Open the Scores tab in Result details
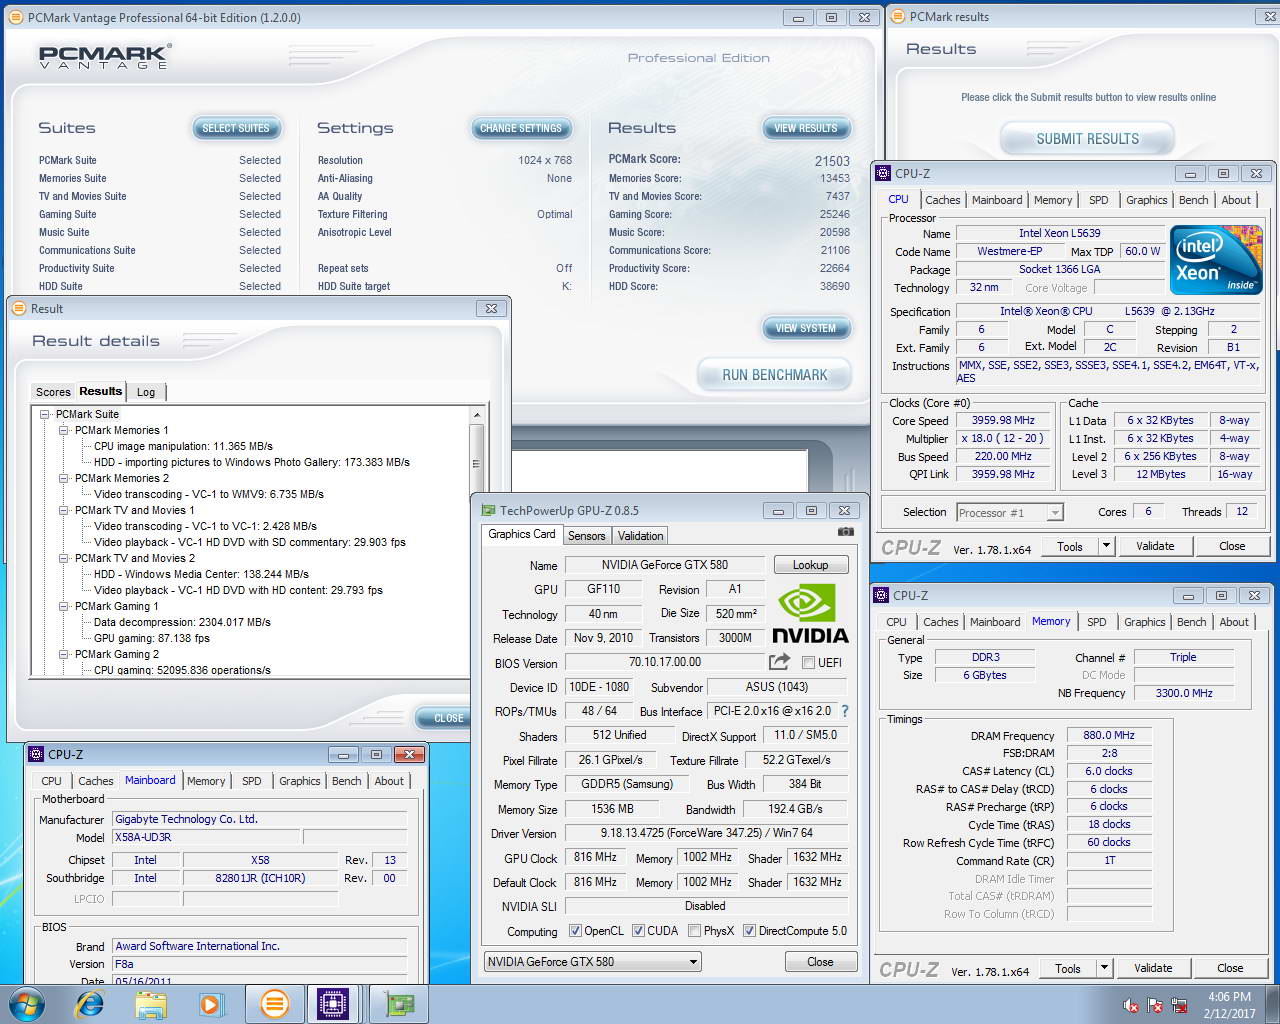This screenshot has width=1280, height=1024. pos(53,392)
